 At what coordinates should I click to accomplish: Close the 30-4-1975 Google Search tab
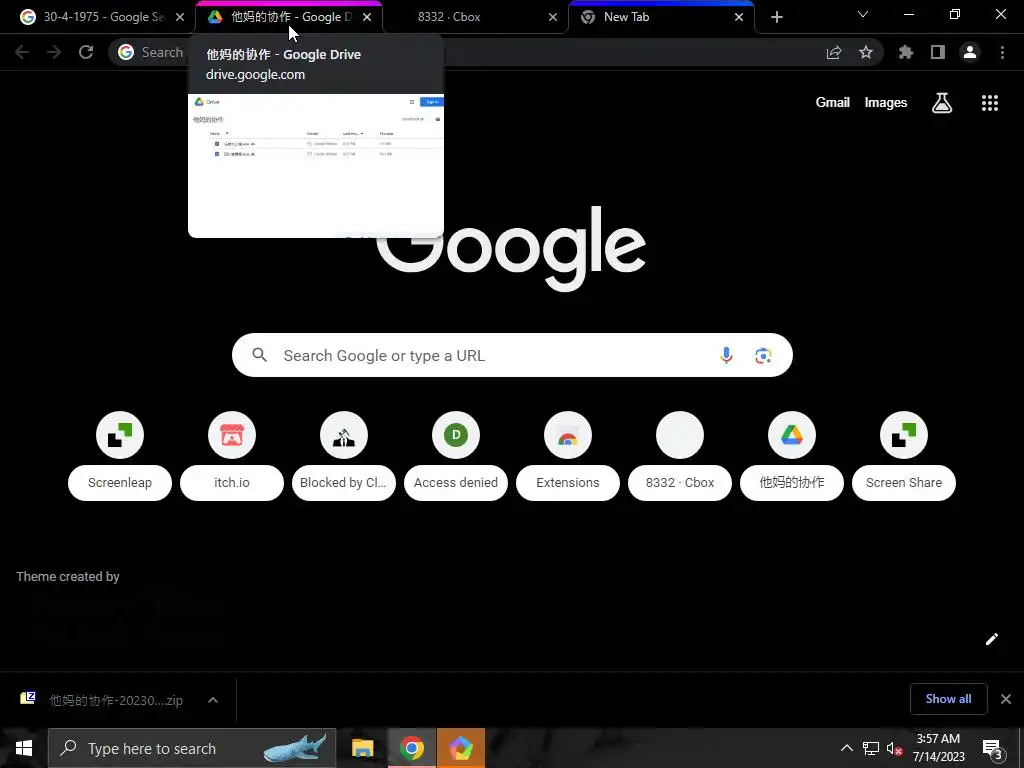180,17
